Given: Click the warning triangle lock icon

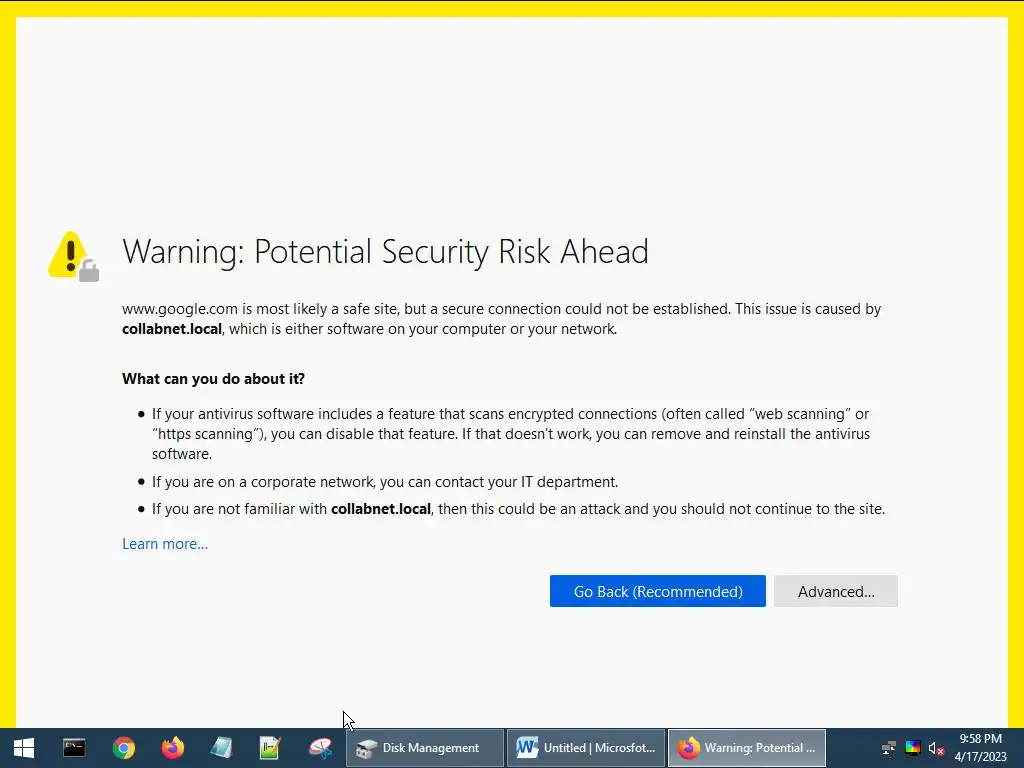Looking at the screenshot, I should (73, 256).
